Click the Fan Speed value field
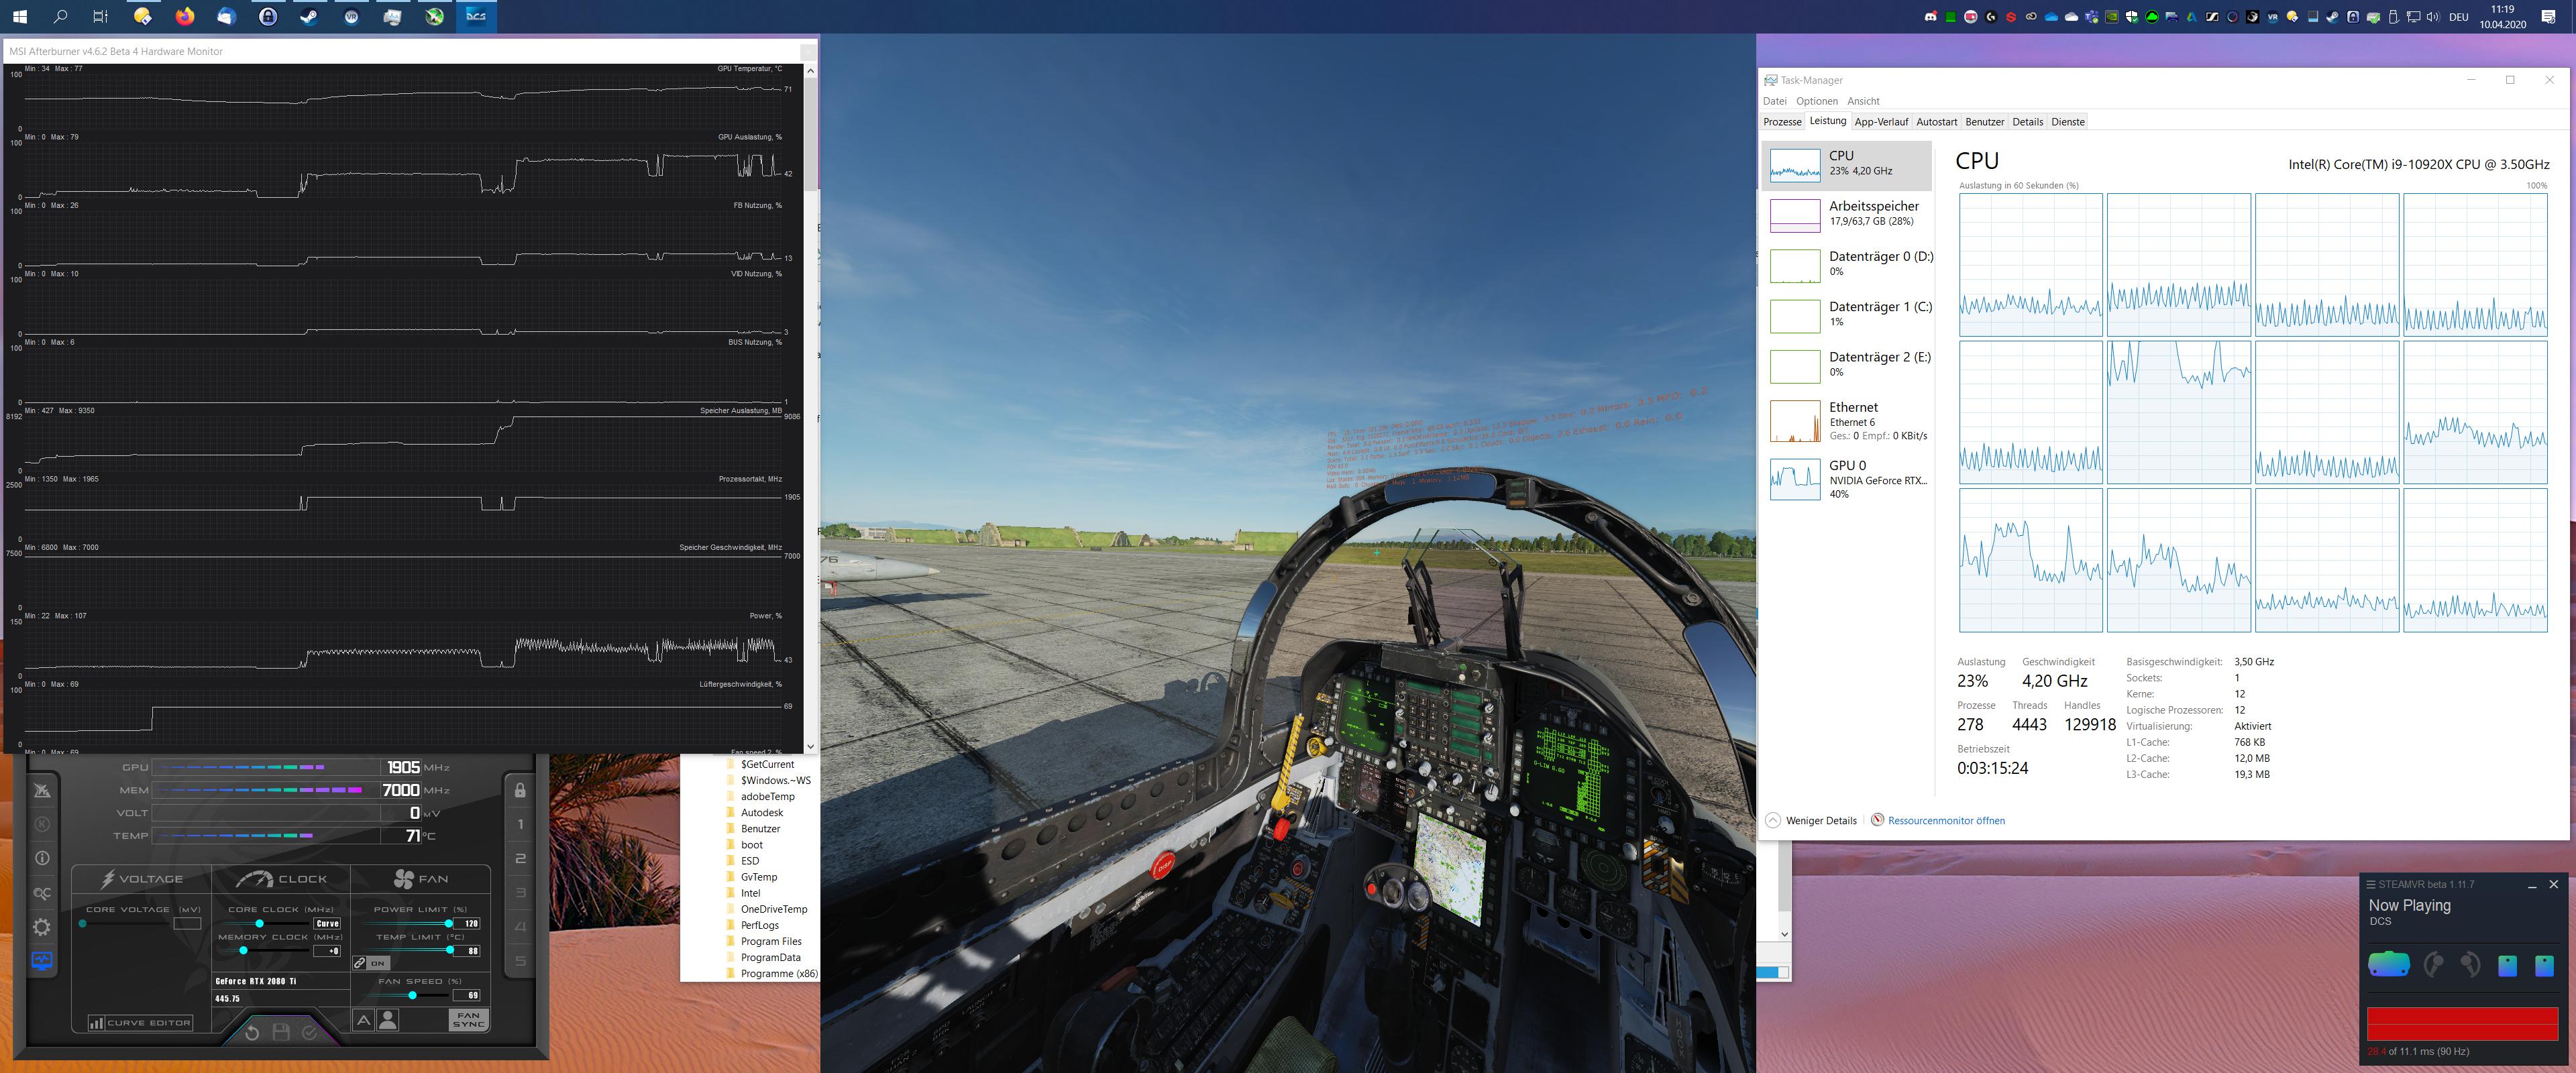The height and width of the screenshot is (1073, 2576). click(x=468, y=995)
